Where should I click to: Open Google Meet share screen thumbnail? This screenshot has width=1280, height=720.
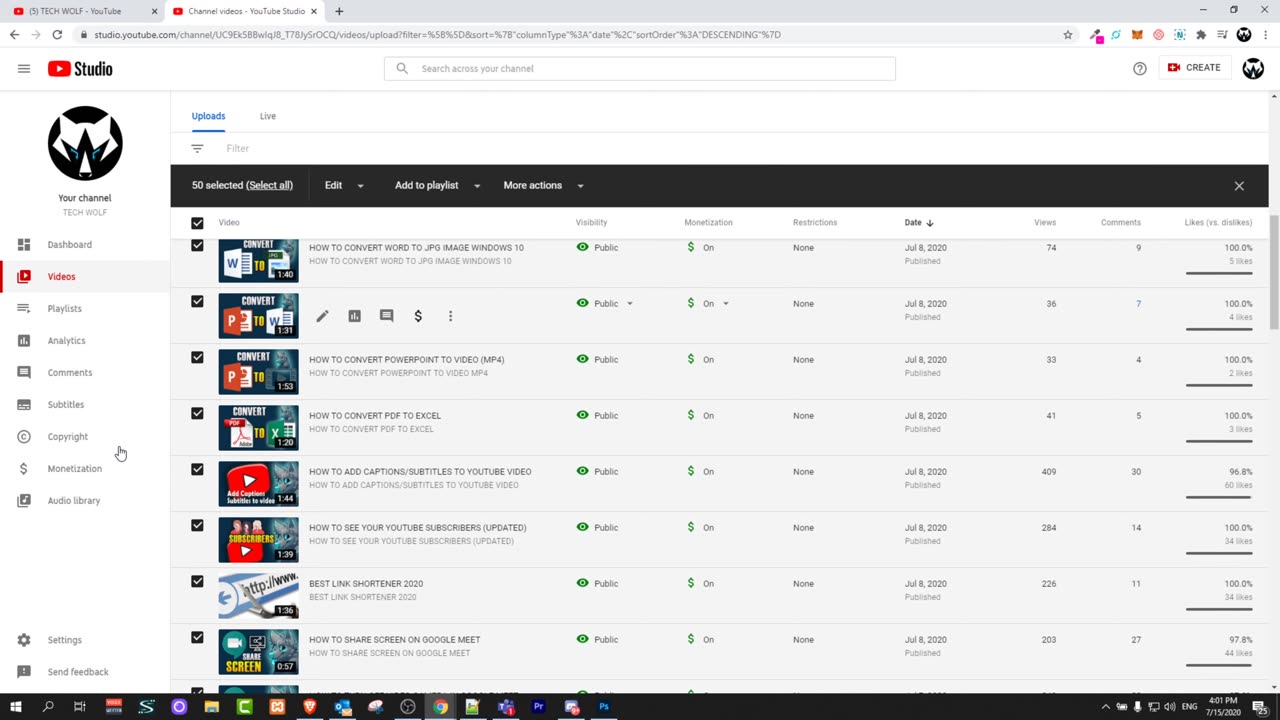(258, 652)
